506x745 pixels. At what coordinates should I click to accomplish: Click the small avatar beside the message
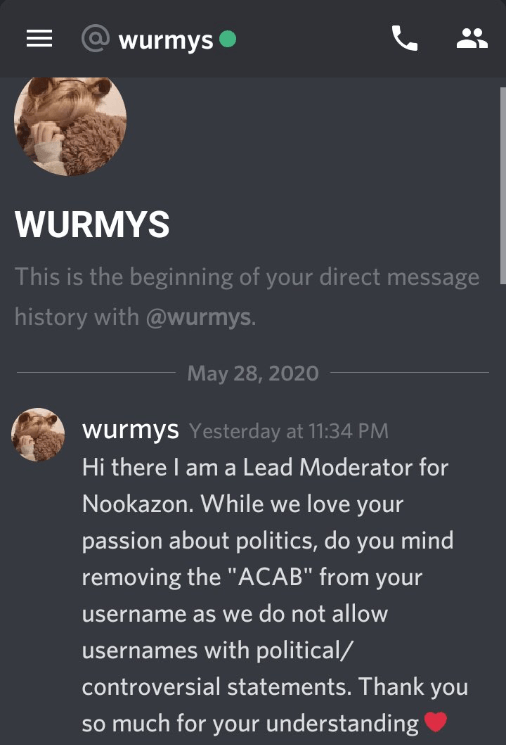[38, 435]
